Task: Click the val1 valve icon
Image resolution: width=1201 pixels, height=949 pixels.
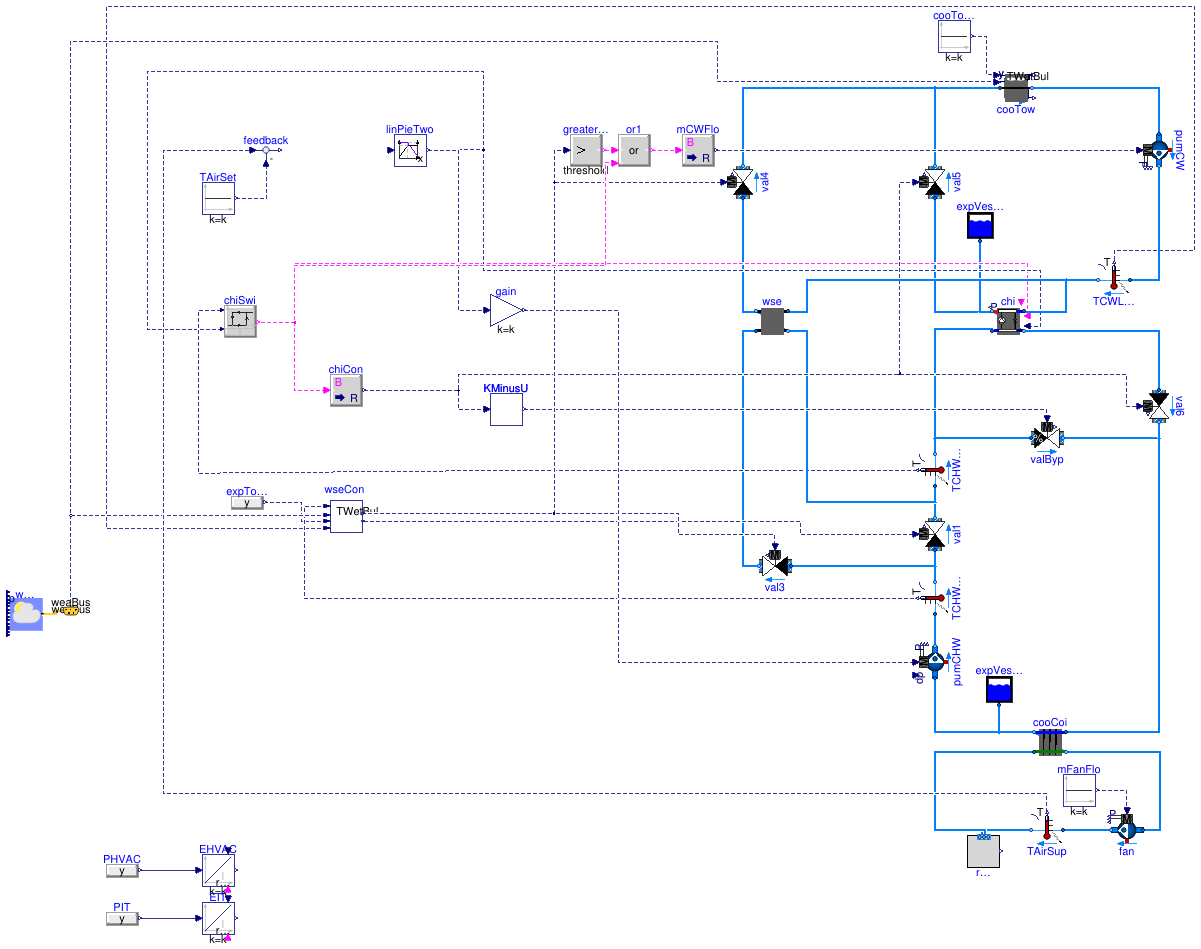Action: click(933, 533)
